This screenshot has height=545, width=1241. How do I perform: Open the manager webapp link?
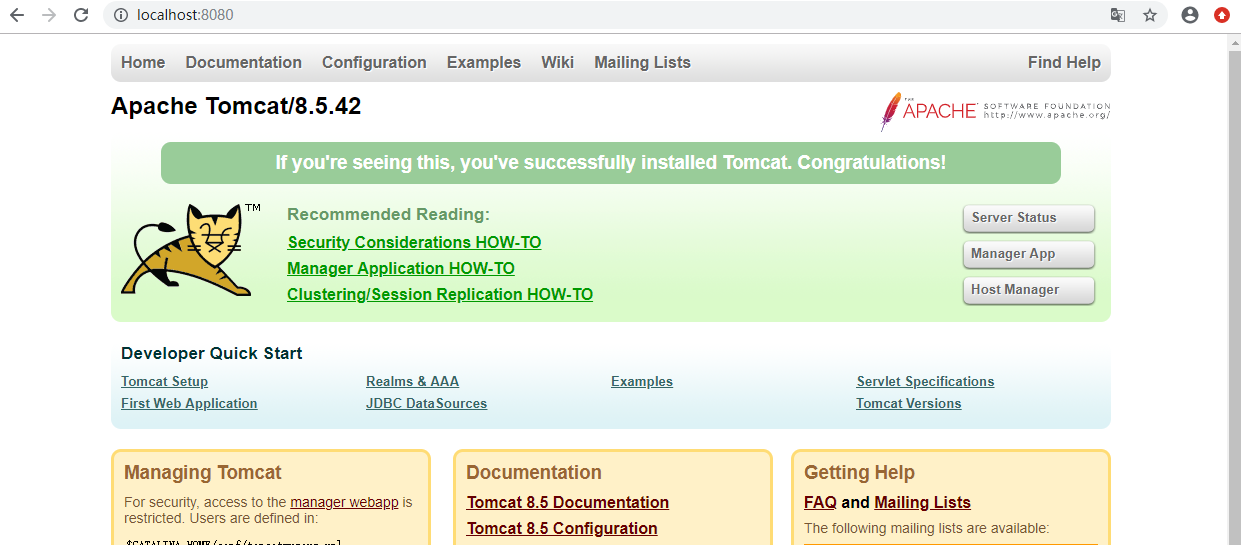[344, 502]
